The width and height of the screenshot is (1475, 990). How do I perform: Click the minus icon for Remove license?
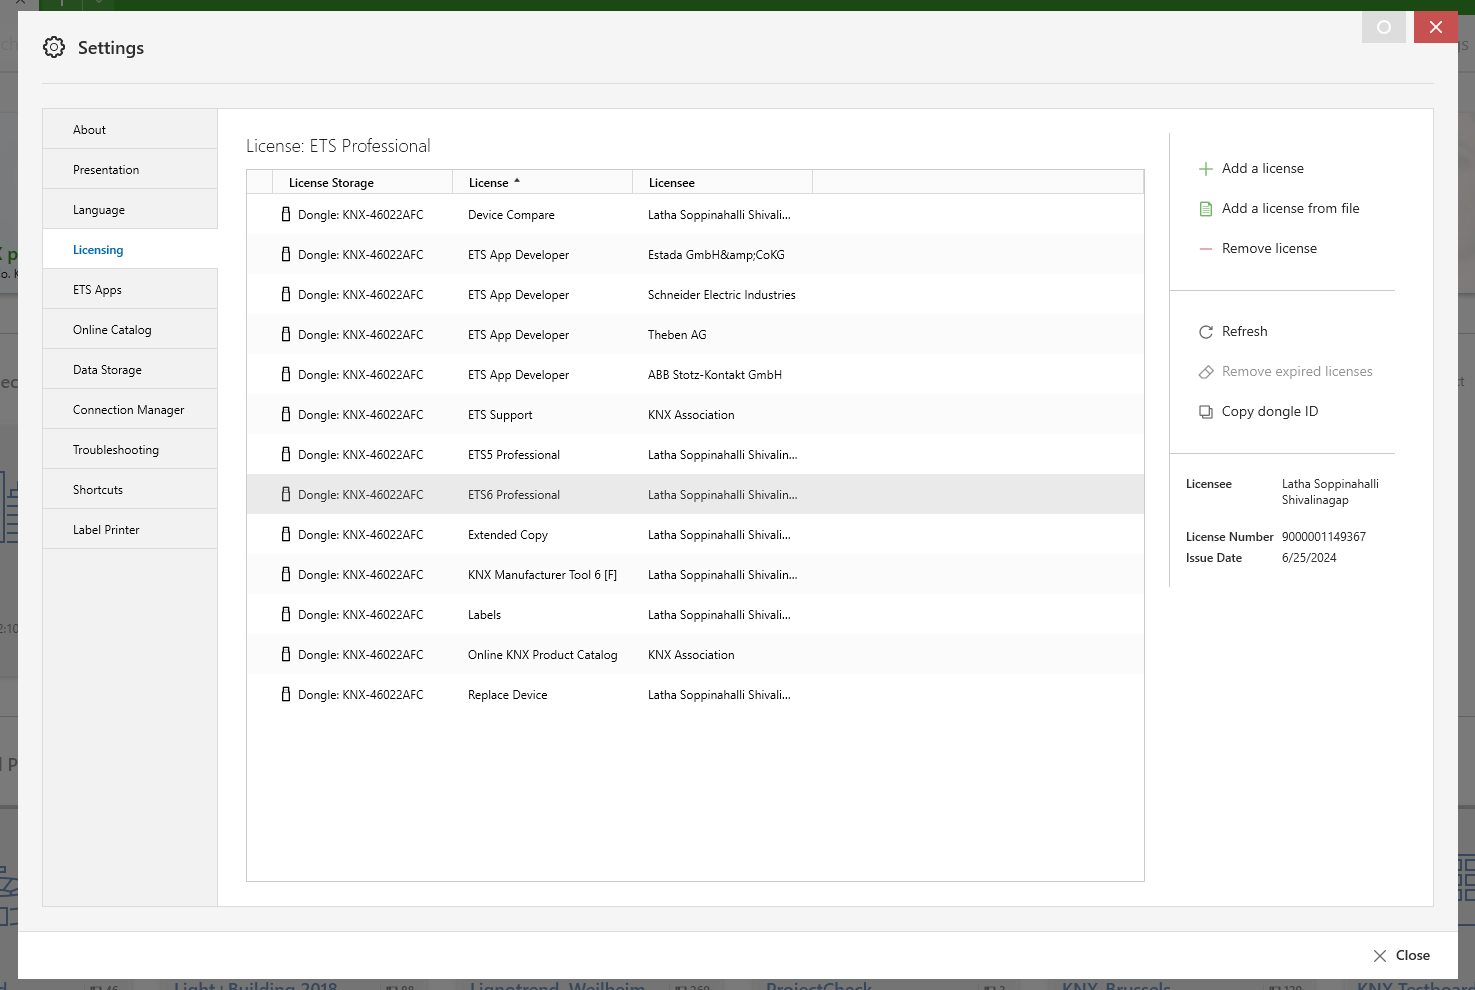[1206, 249]
